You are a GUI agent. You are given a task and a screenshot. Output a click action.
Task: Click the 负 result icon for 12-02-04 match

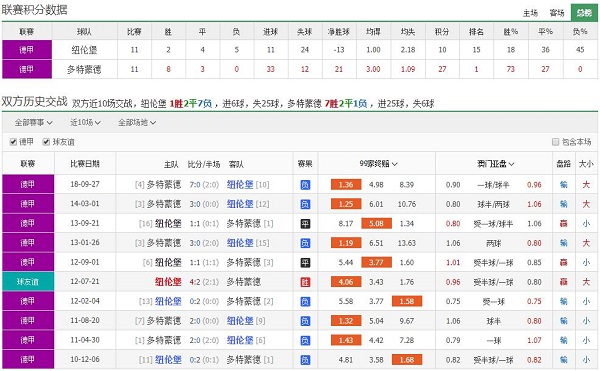pyautogui.click(x=305, y=301)
